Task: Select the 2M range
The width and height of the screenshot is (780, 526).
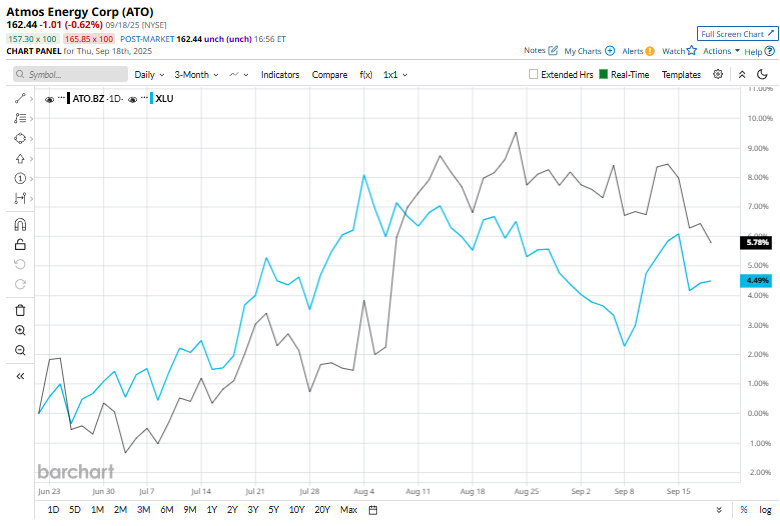Action: point(120,510)
